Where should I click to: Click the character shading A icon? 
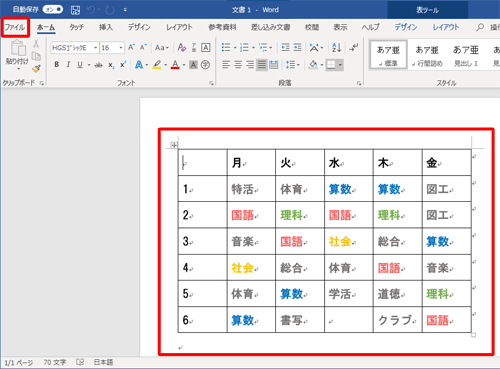pyautogui.click(x=193, y=65)
